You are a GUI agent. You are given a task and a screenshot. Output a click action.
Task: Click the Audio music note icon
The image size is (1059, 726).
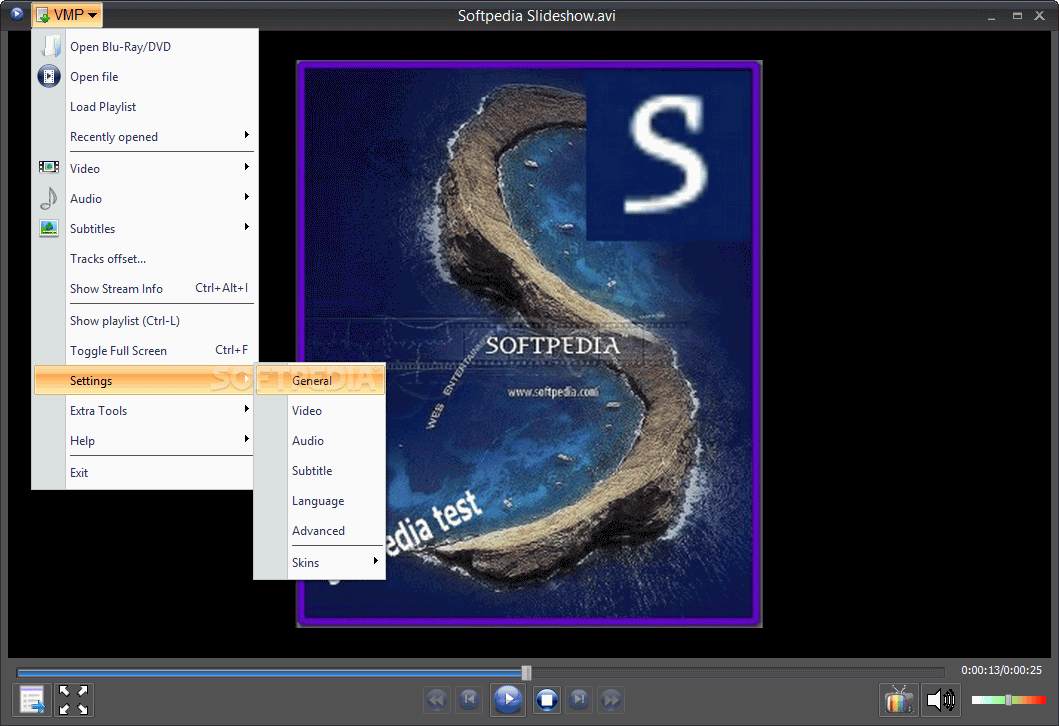pos(49,198)
